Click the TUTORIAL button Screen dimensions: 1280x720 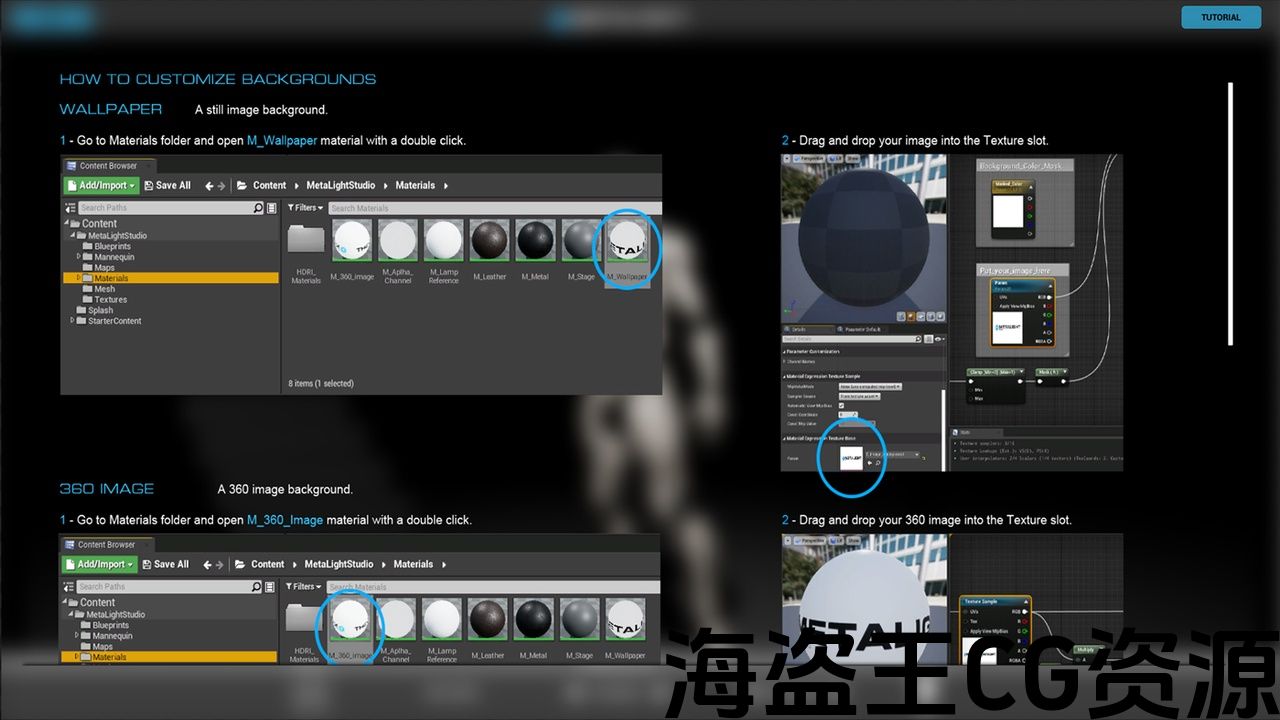point(1220,17)
